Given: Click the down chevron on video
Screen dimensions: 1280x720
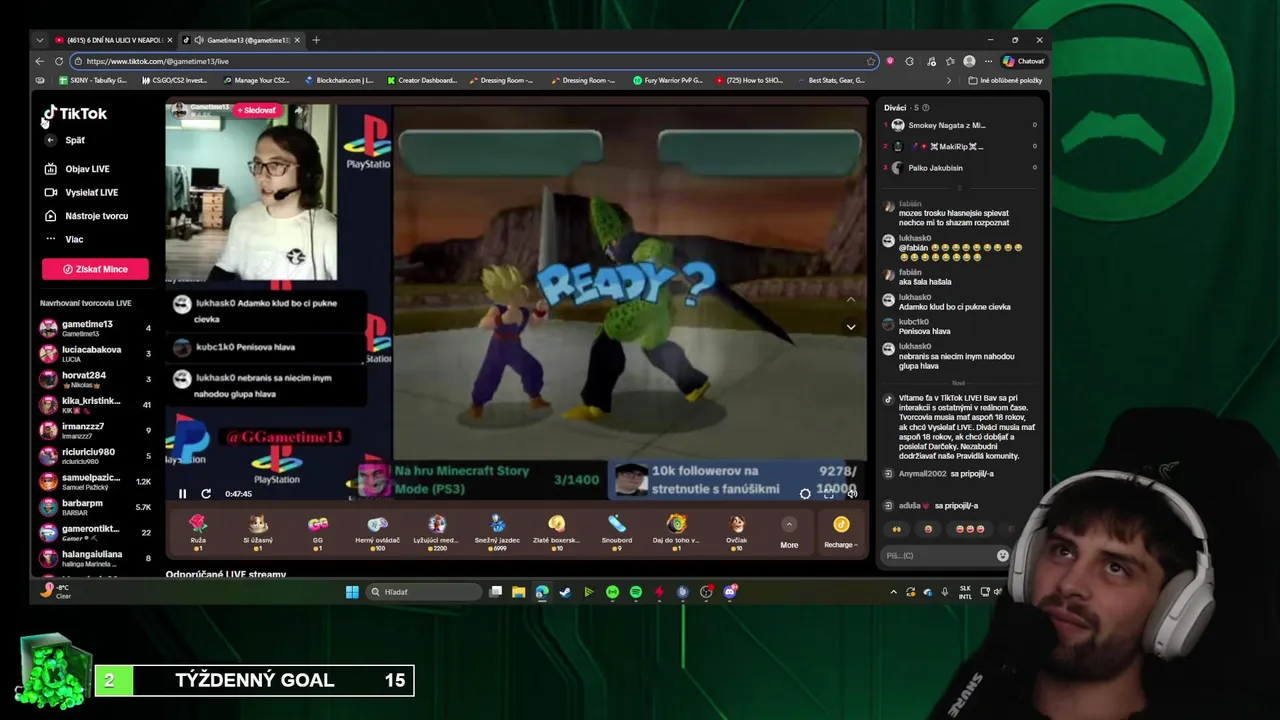Looking at the screenshot, I should (851, 327).
